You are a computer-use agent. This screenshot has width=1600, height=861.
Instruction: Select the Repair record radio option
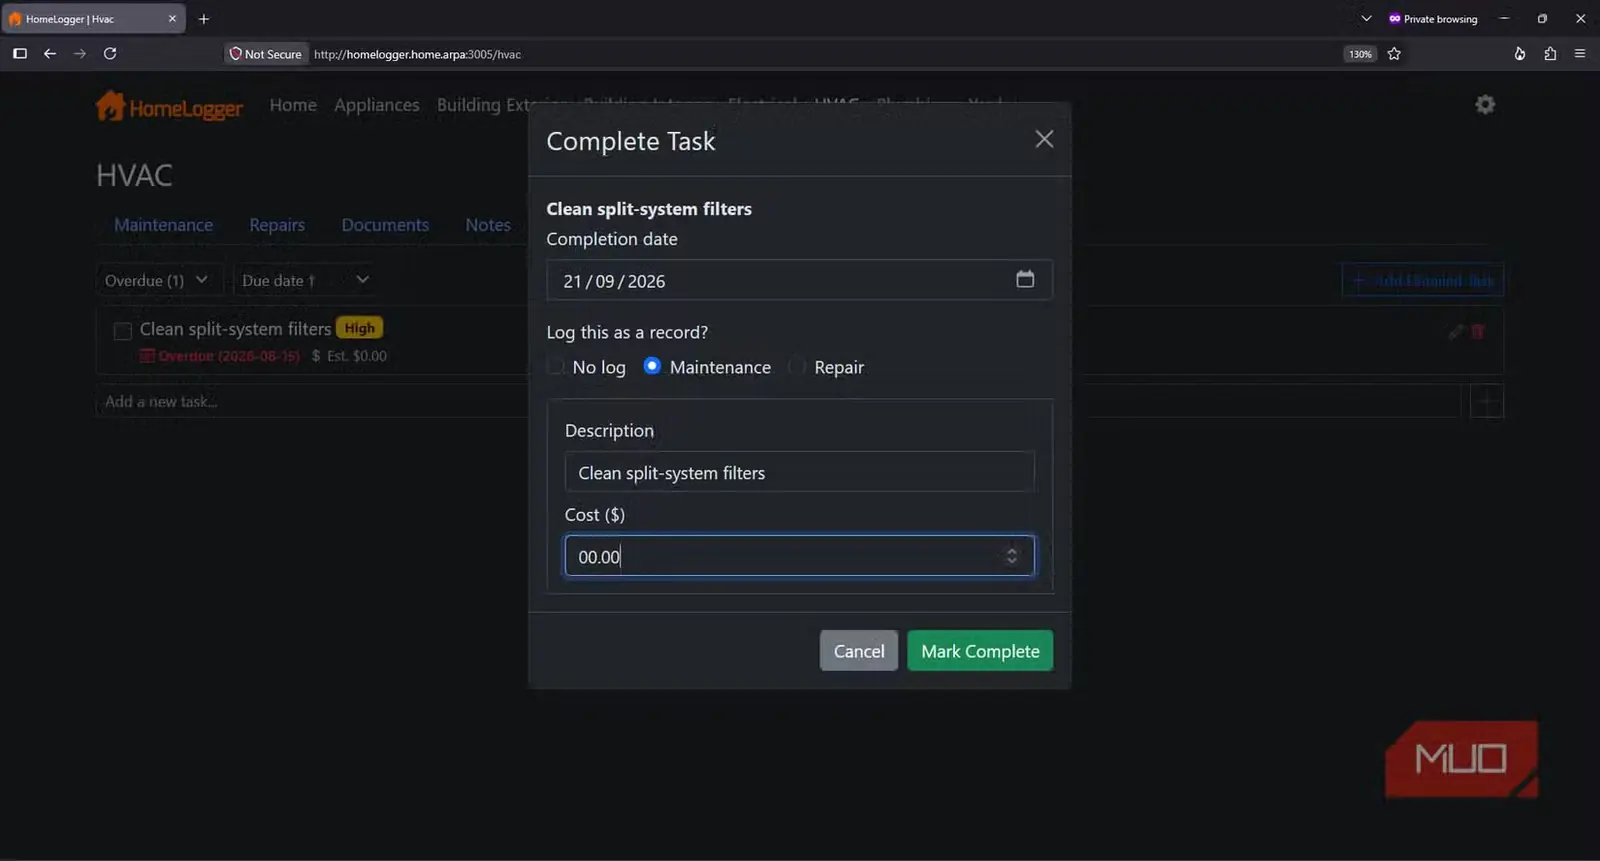[x=798, y=367]
